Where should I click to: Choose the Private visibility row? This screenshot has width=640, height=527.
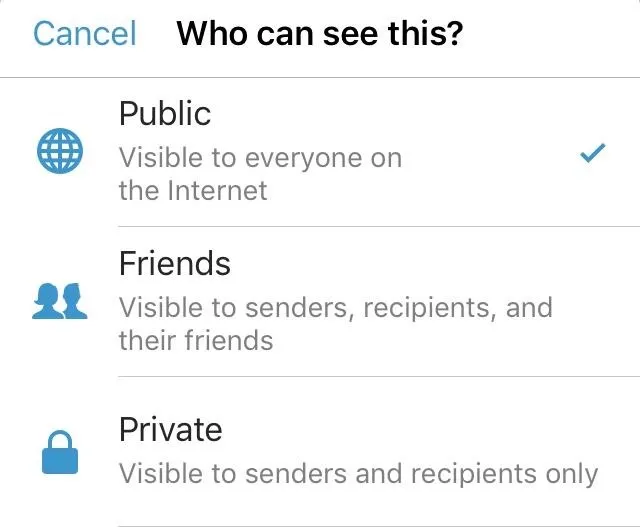pyautogui.click(x=320, y=452)
